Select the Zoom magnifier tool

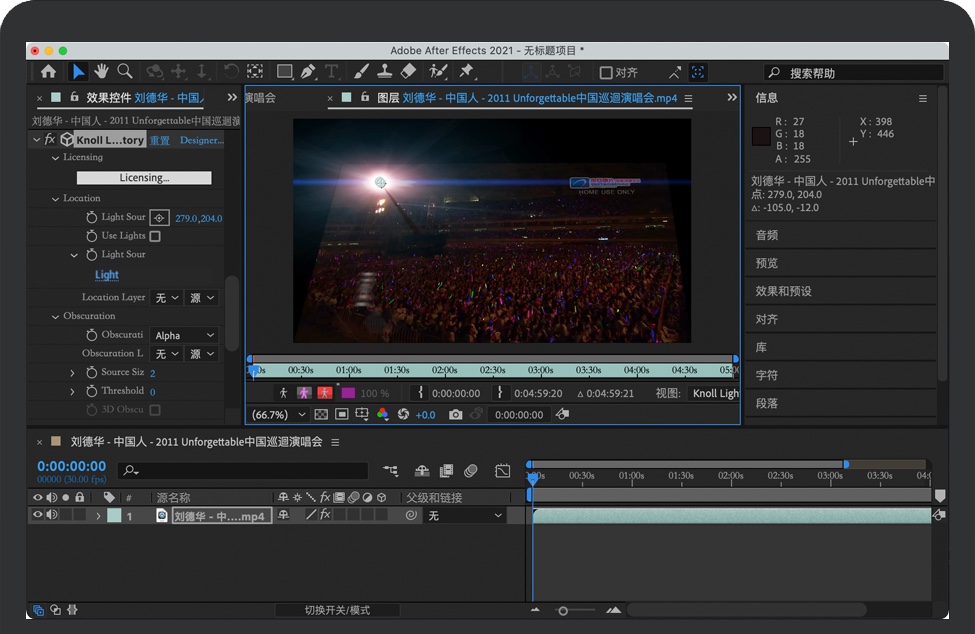coord(125,71)
